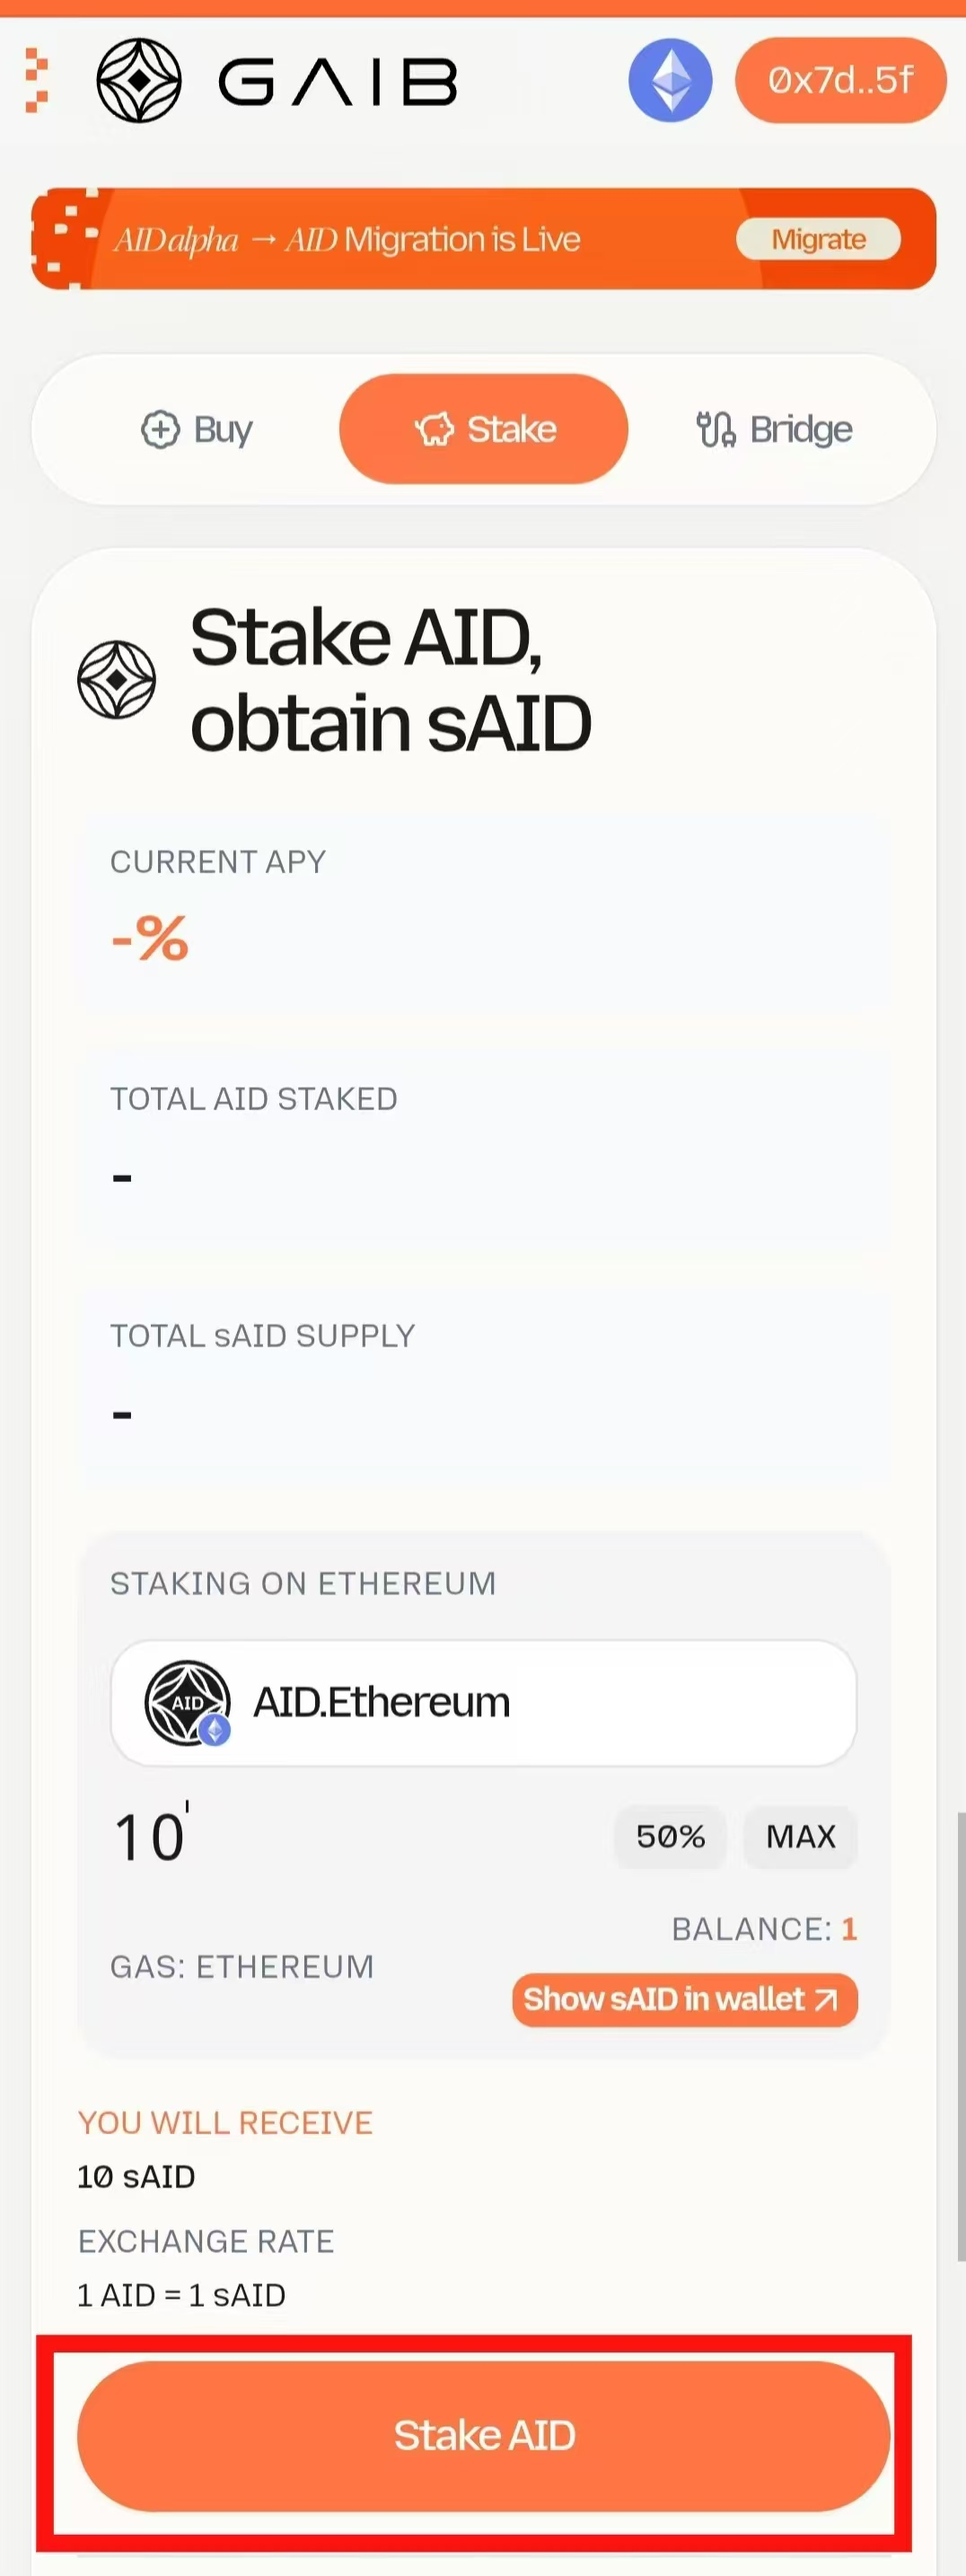Open the Ethereum network selector icon
Image resolution: width=966 pixels, height=2576 pixels.
point(670,80)
